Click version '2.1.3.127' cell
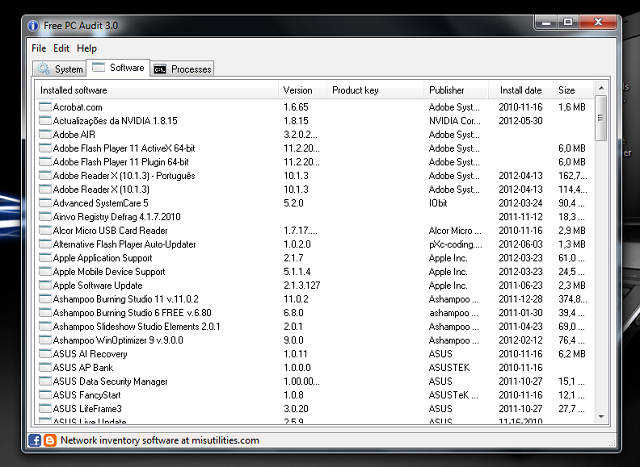Viewport: 640px width, 467px height. pos(302,285)
